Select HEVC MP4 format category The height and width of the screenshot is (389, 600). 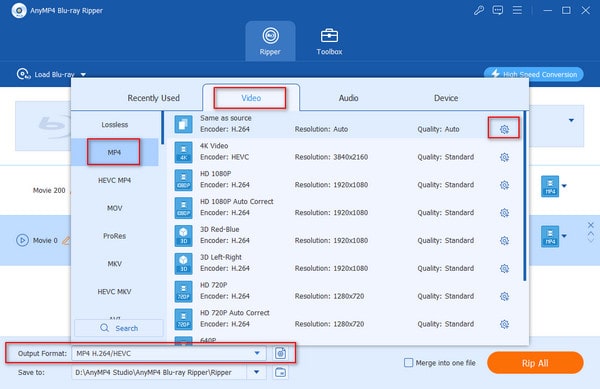coord(115,180)
